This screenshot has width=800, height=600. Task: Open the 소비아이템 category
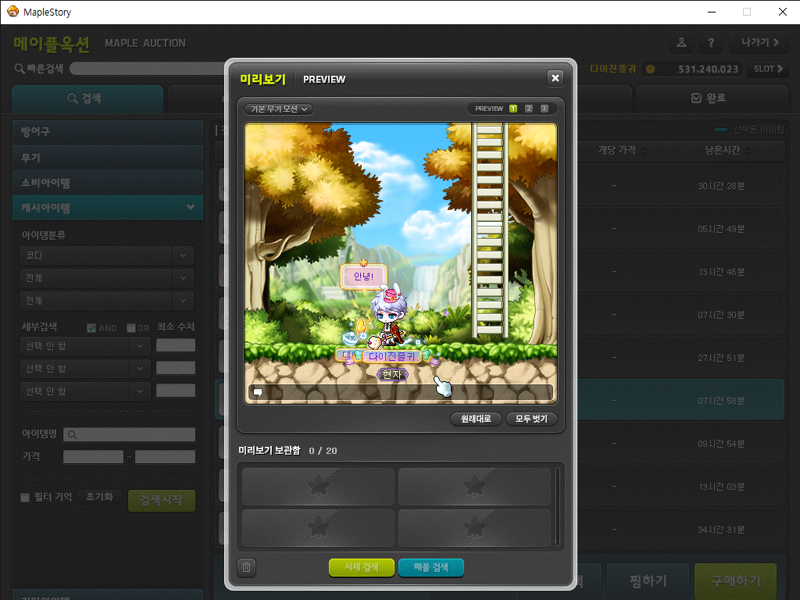[x=108, y=183]
